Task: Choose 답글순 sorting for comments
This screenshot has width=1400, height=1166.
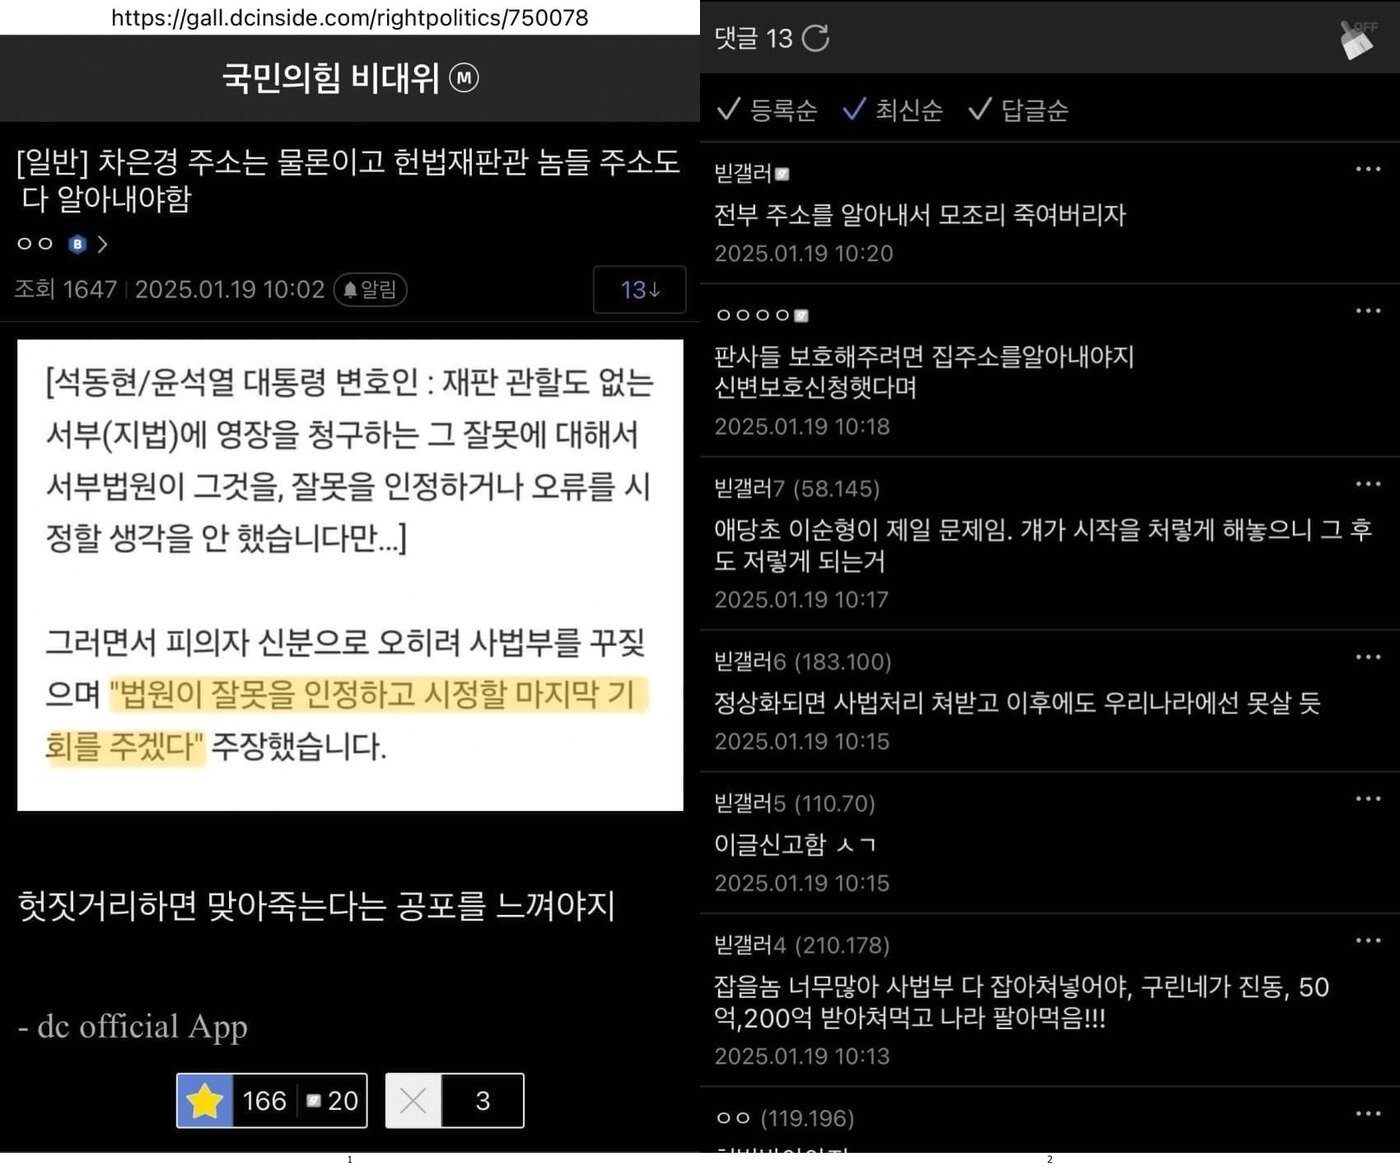Action: [x=1018, y=111]
